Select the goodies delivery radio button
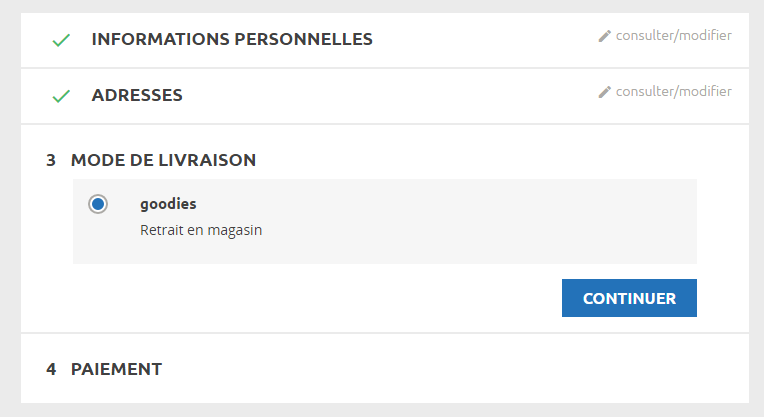This screenshot has height=417, width=764. tap(97, 204)
